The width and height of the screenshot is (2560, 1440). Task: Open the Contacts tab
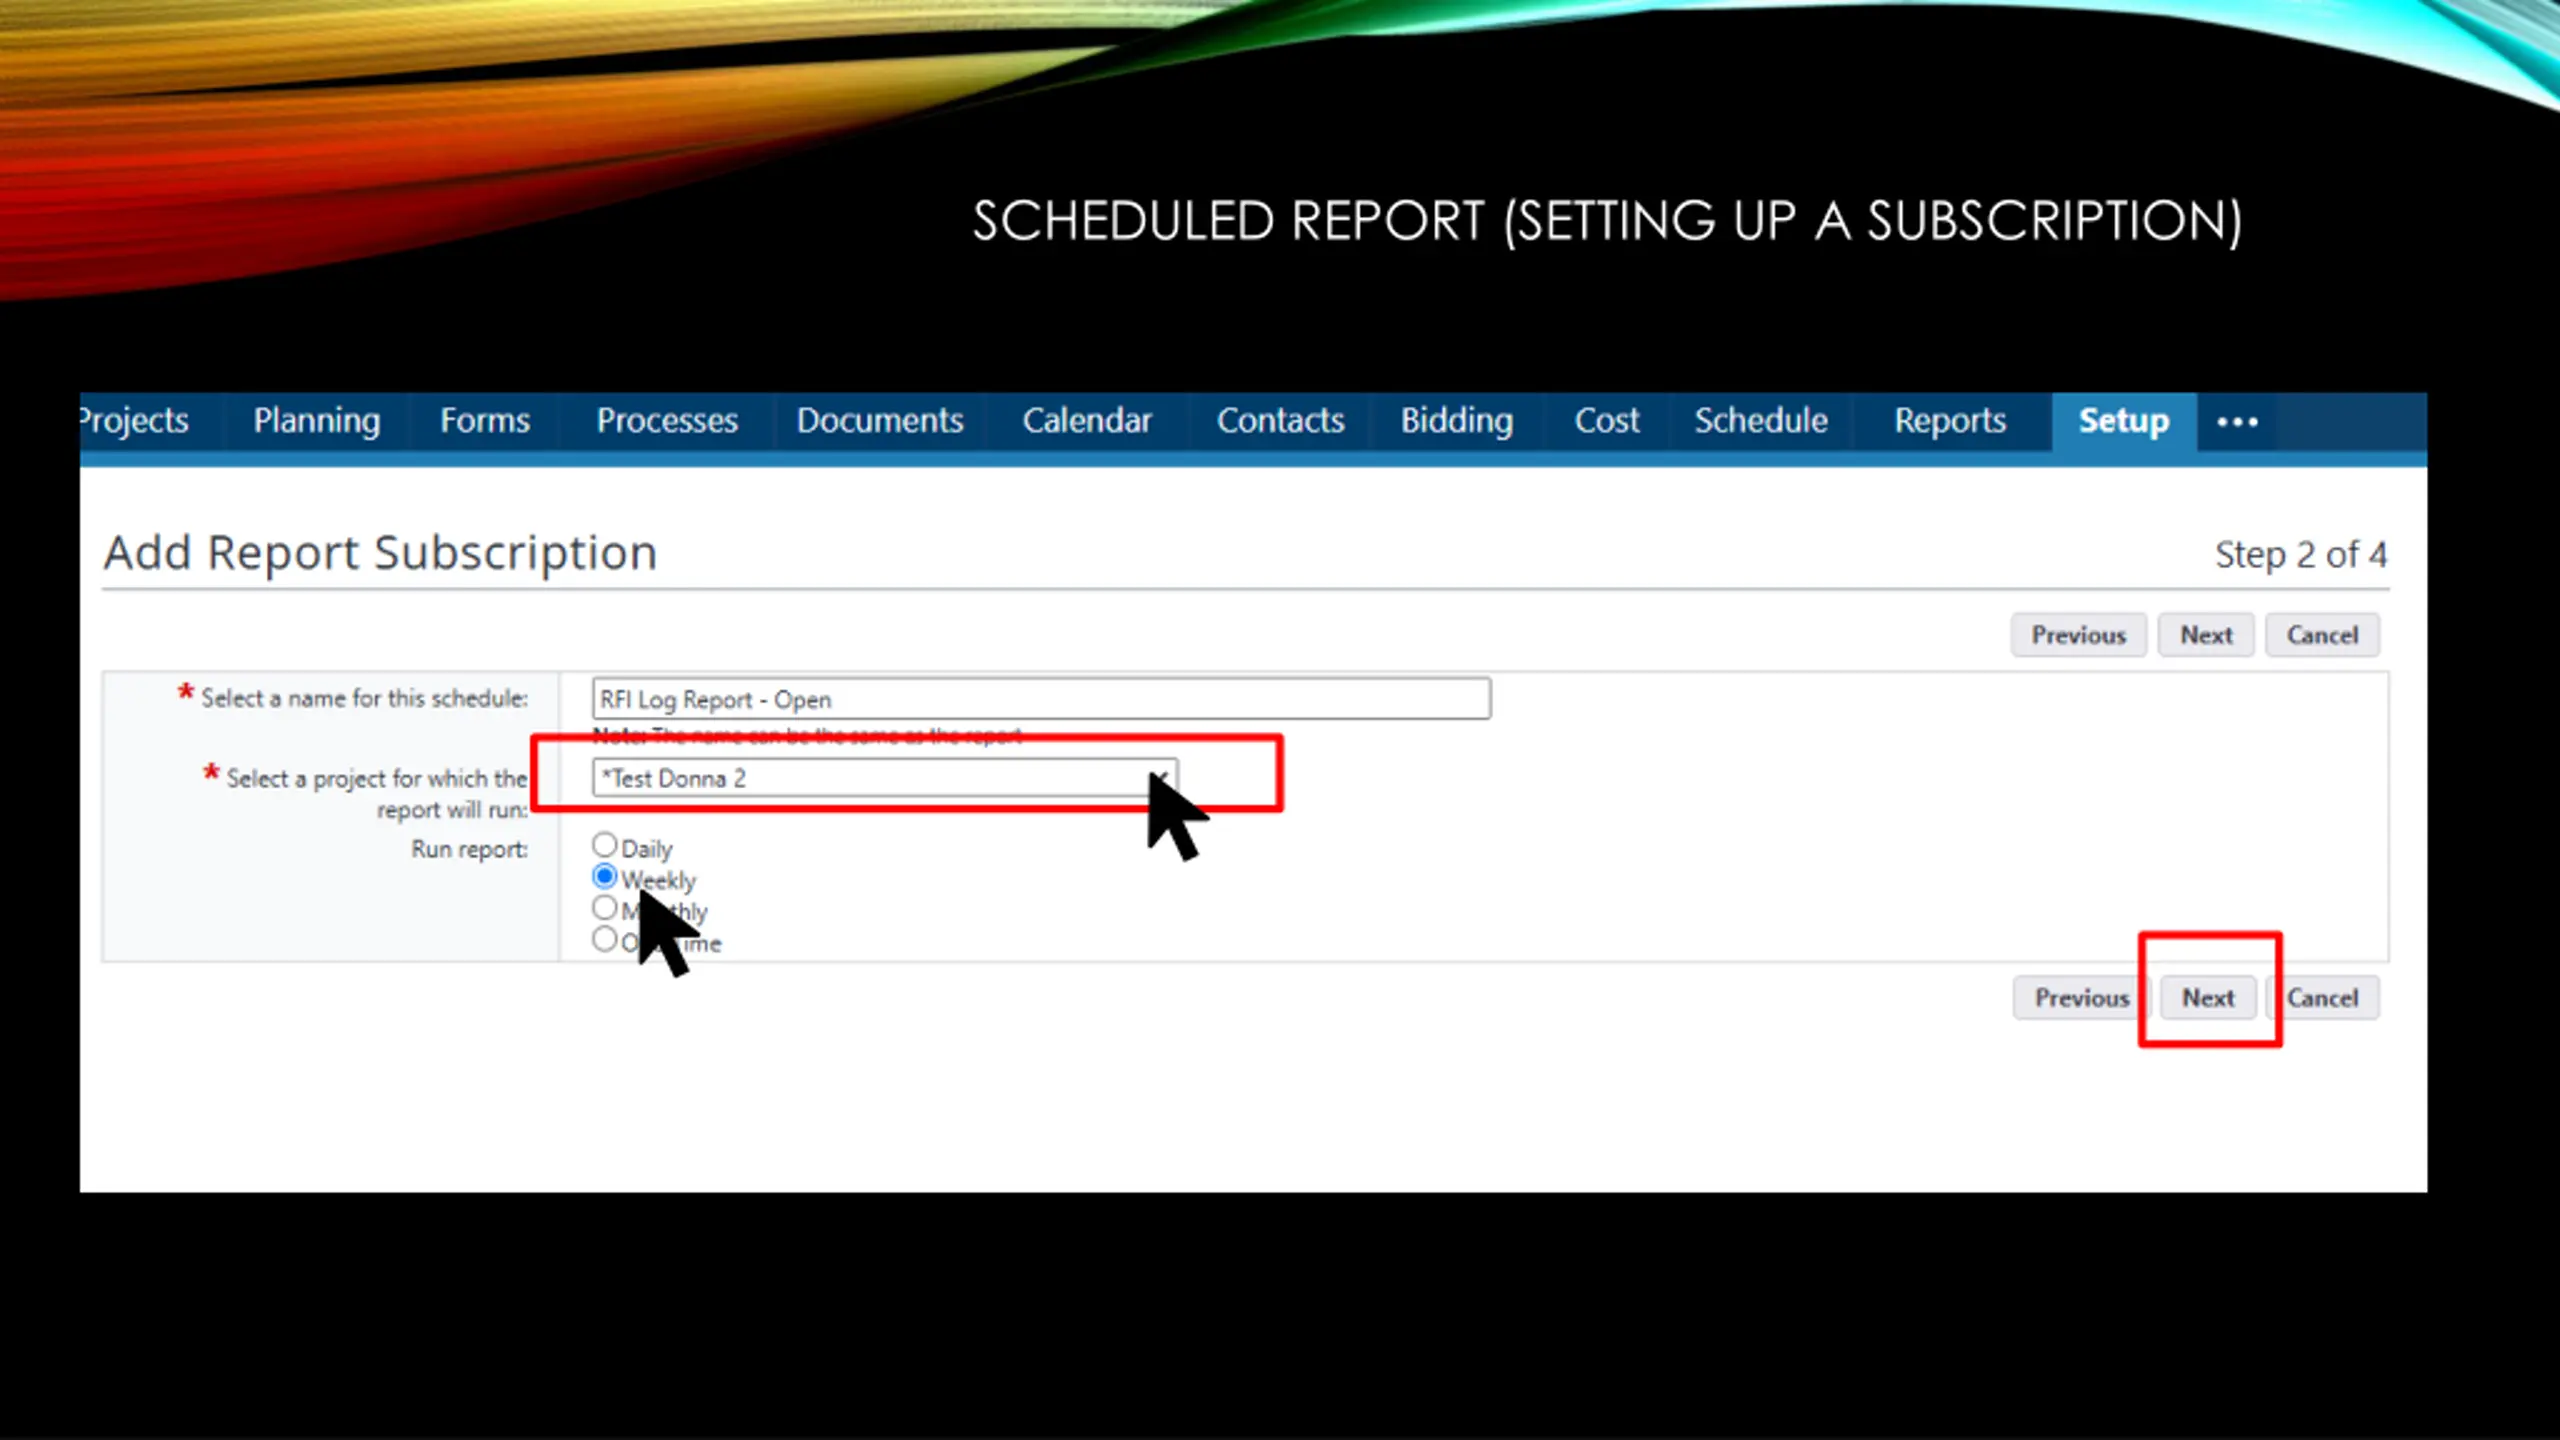[x=1280, y=421]
